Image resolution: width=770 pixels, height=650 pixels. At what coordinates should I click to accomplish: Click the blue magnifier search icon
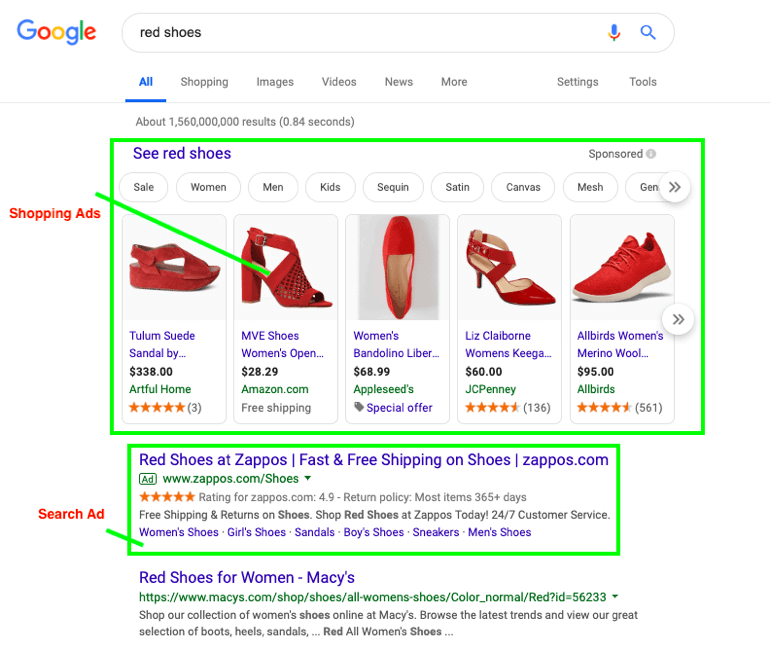[x=648, y=32]
